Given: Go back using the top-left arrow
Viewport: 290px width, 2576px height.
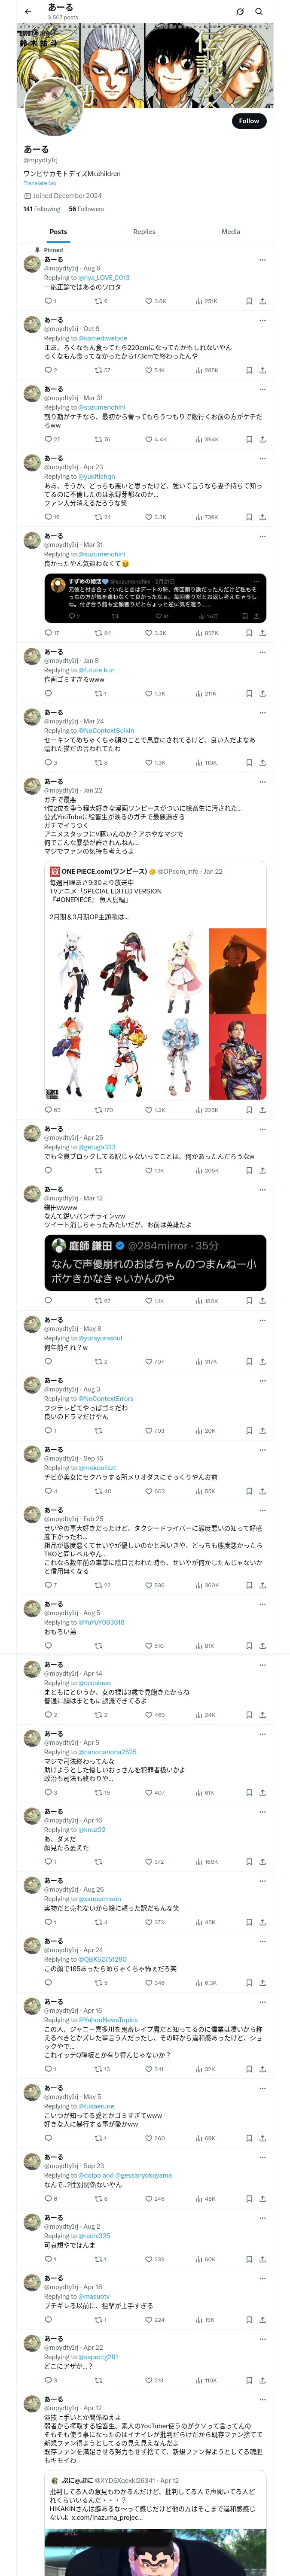Looking at the screenshot, I should tap(27, 12).
